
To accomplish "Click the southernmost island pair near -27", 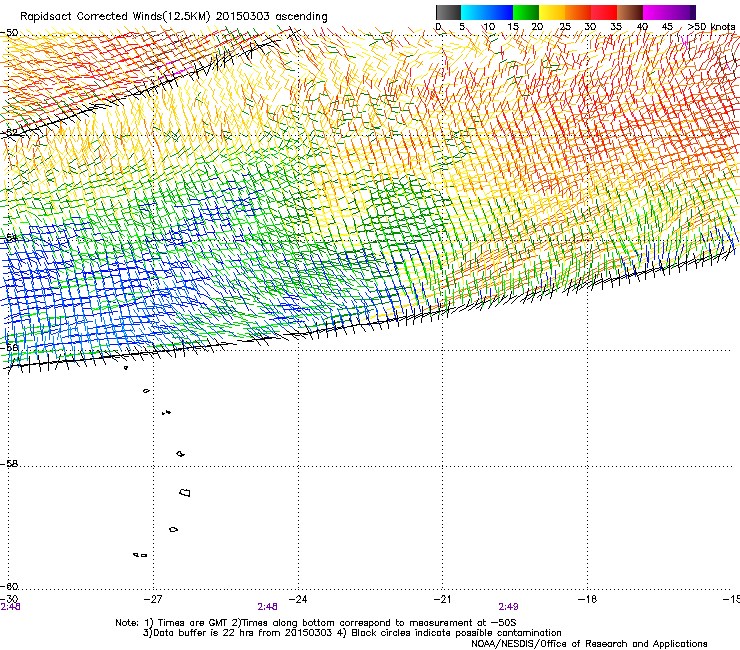I will (x=140, y=555).
